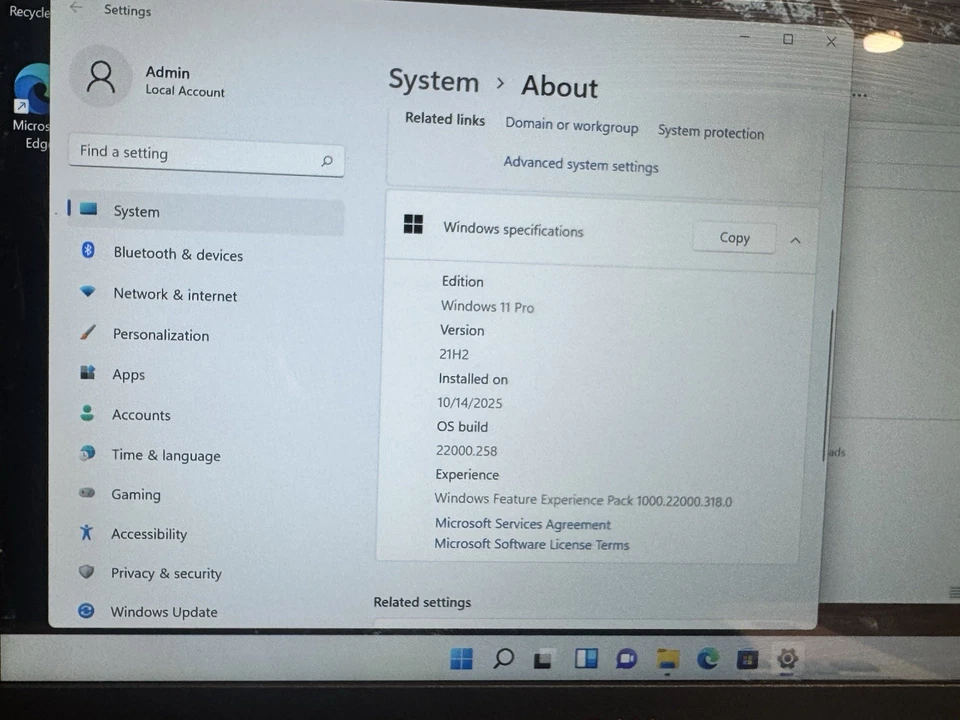Open System protection link
The width and height of the screenshot is (960, 720).
click(711, 132)
